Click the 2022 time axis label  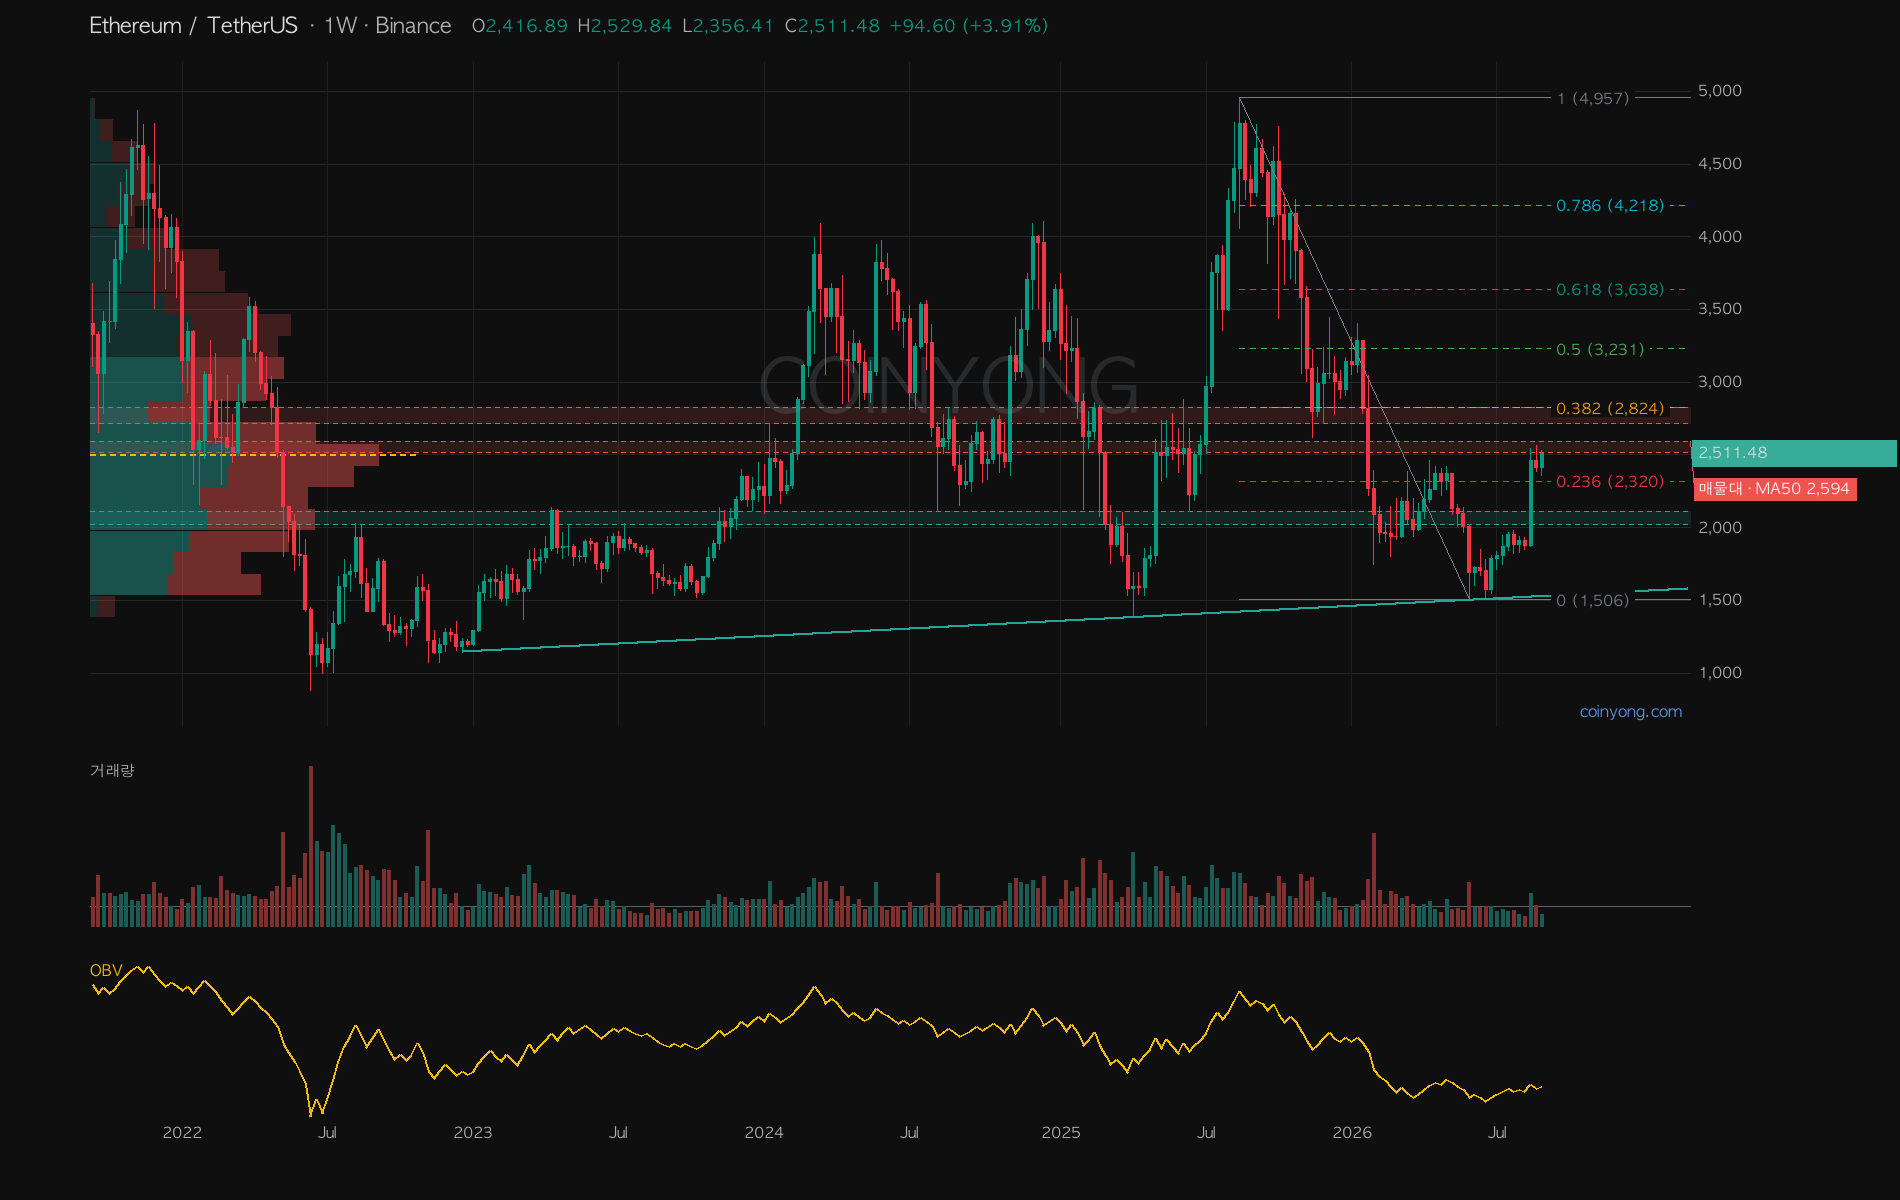point(182,1133)
